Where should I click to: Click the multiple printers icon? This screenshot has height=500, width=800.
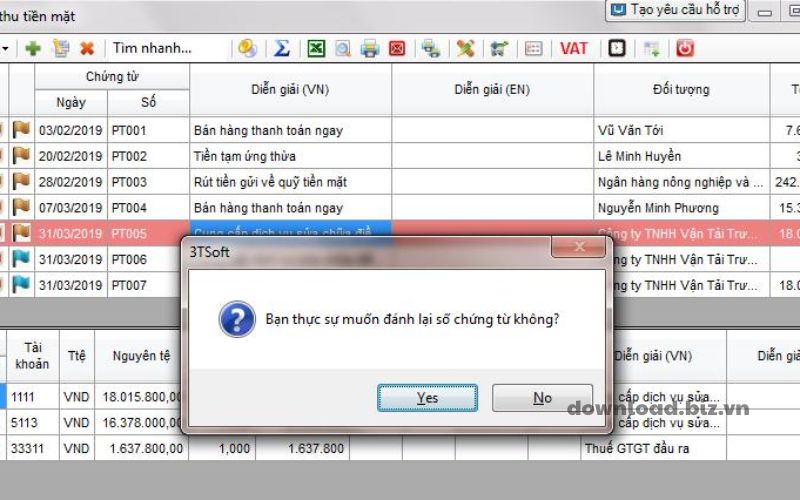pos(431,48)
